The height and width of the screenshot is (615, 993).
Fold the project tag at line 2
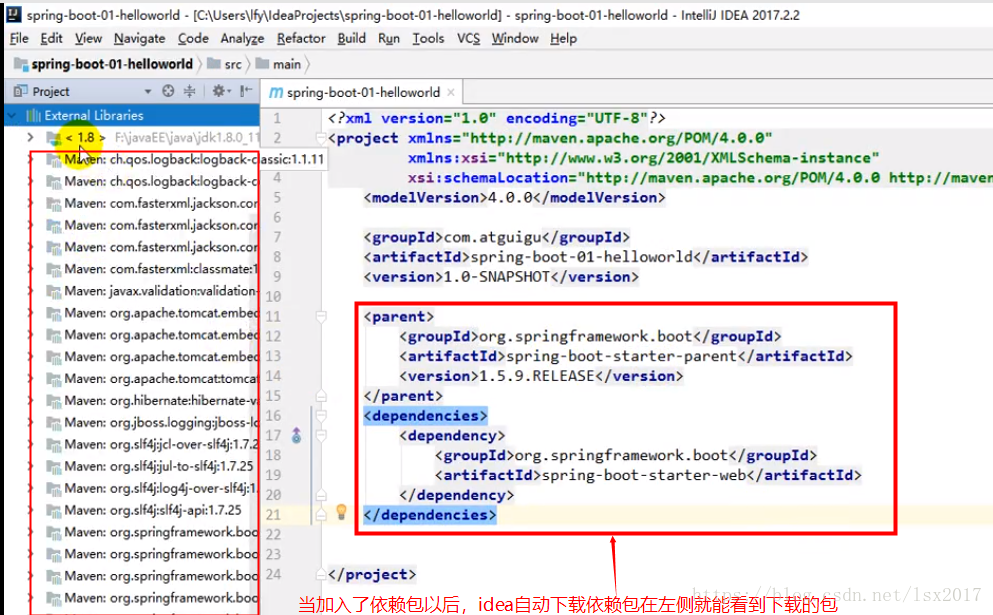[321, 137]
